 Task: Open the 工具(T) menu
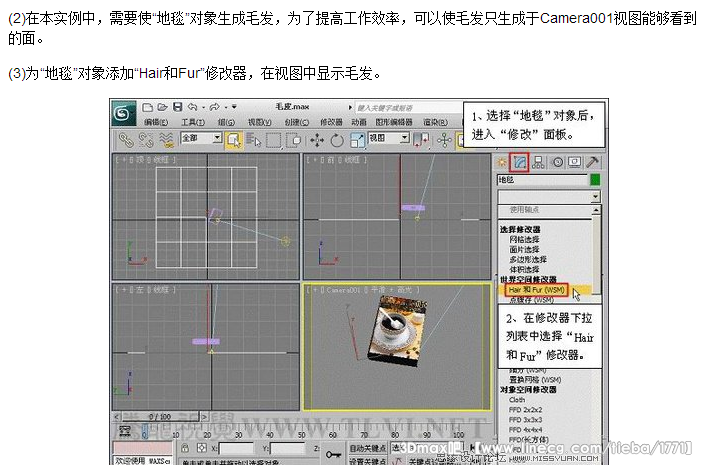point(193,122)
